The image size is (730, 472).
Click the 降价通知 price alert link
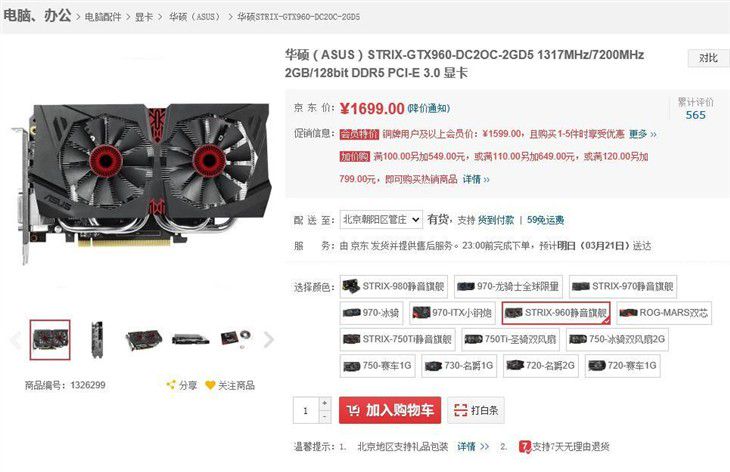(428, 108)
